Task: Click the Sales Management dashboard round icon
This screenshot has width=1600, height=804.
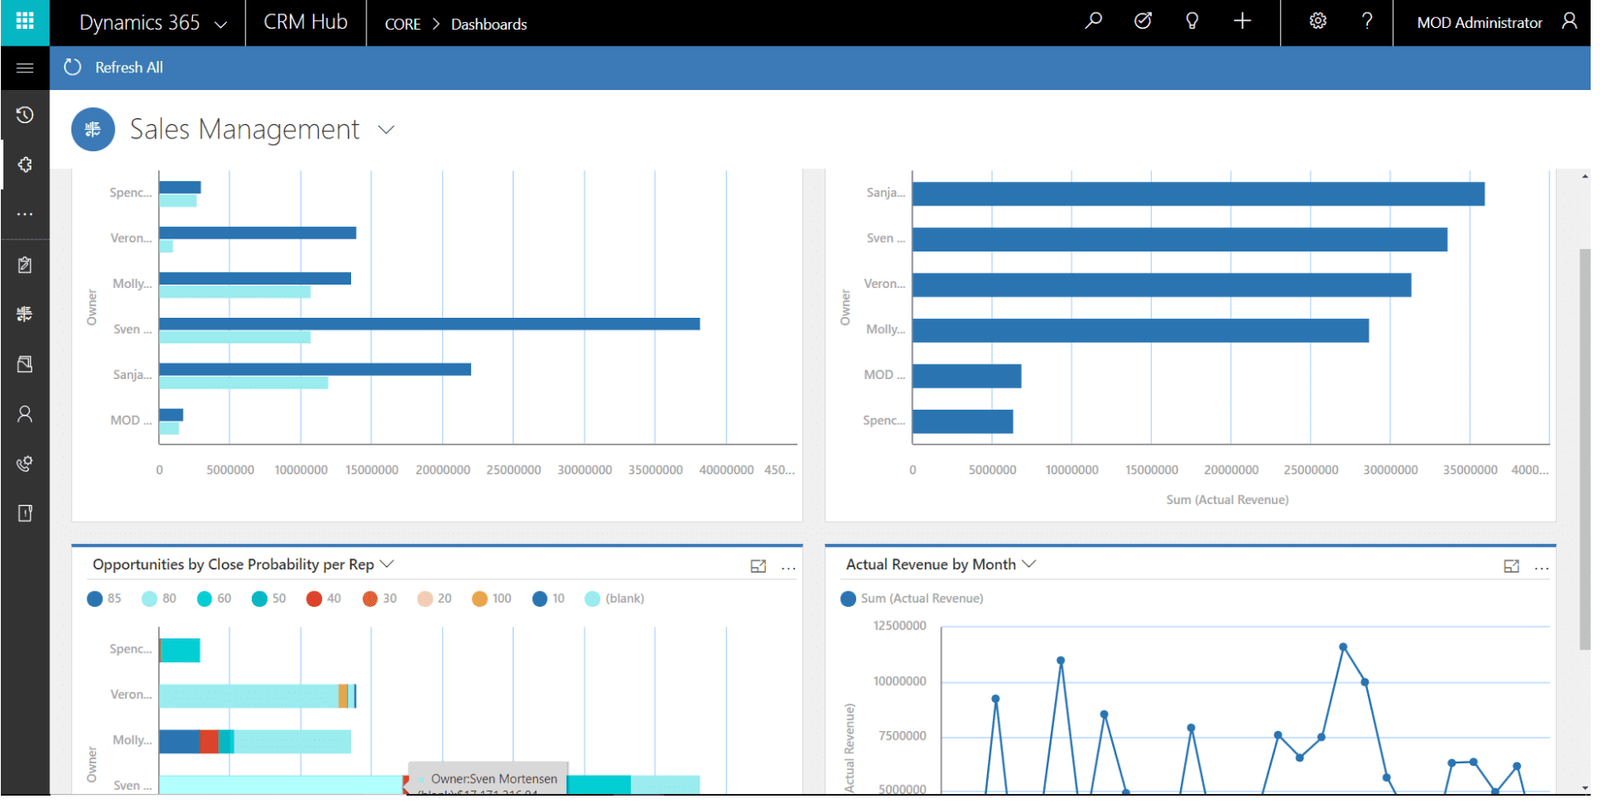Action: click(93, 129)
